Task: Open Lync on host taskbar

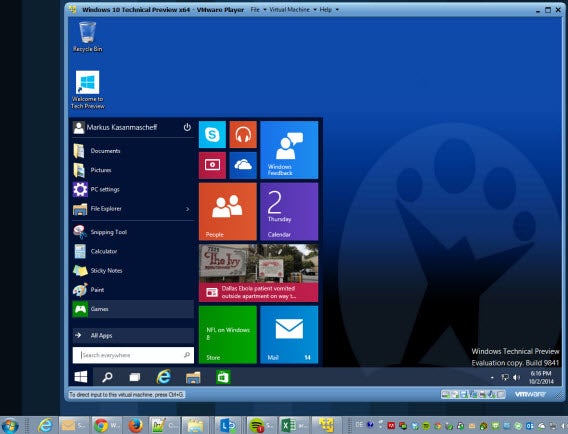Action: click(227, 425)
